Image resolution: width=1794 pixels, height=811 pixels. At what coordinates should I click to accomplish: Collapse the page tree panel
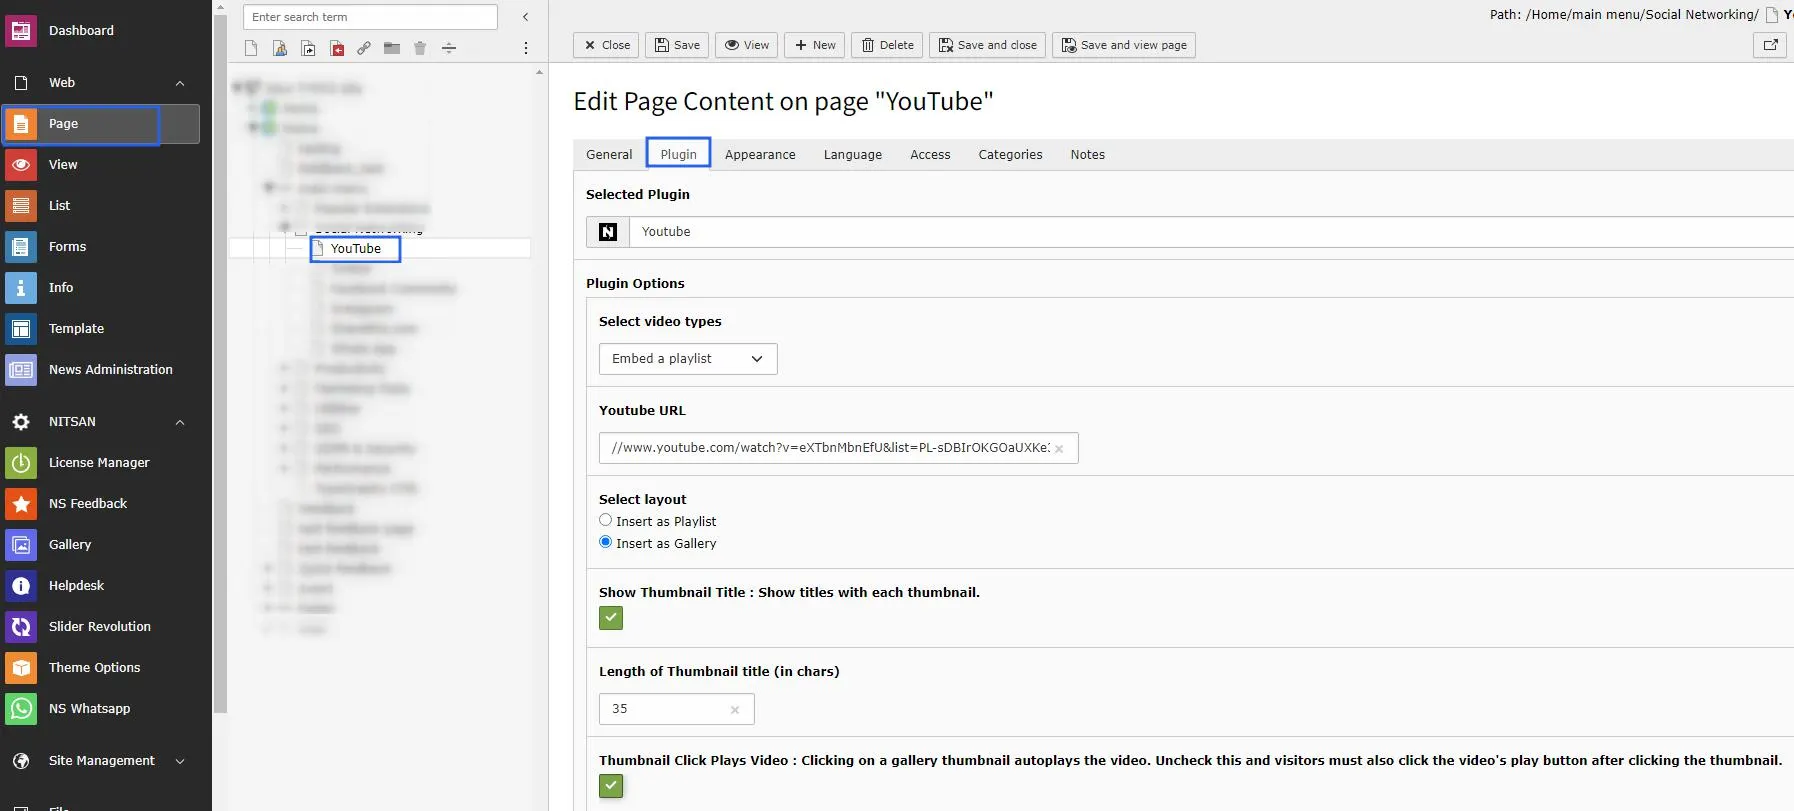[526, 17]
